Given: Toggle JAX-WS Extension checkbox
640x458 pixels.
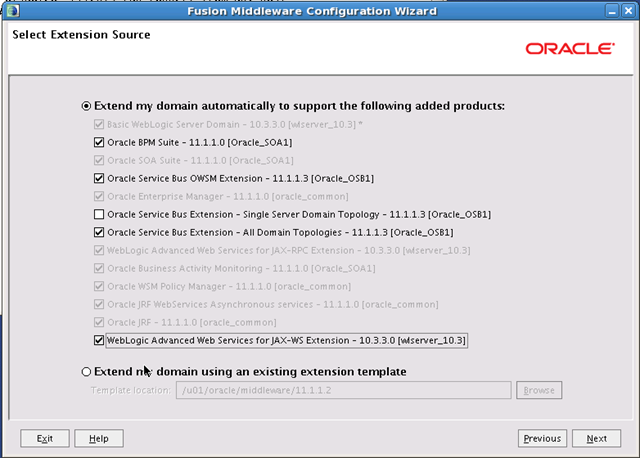Looking at the screenshot, I should tap(99, 340).
